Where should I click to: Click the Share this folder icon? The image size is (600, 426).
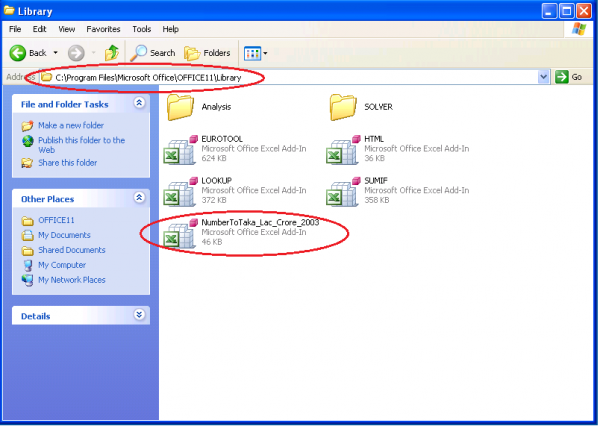point(27,163)
